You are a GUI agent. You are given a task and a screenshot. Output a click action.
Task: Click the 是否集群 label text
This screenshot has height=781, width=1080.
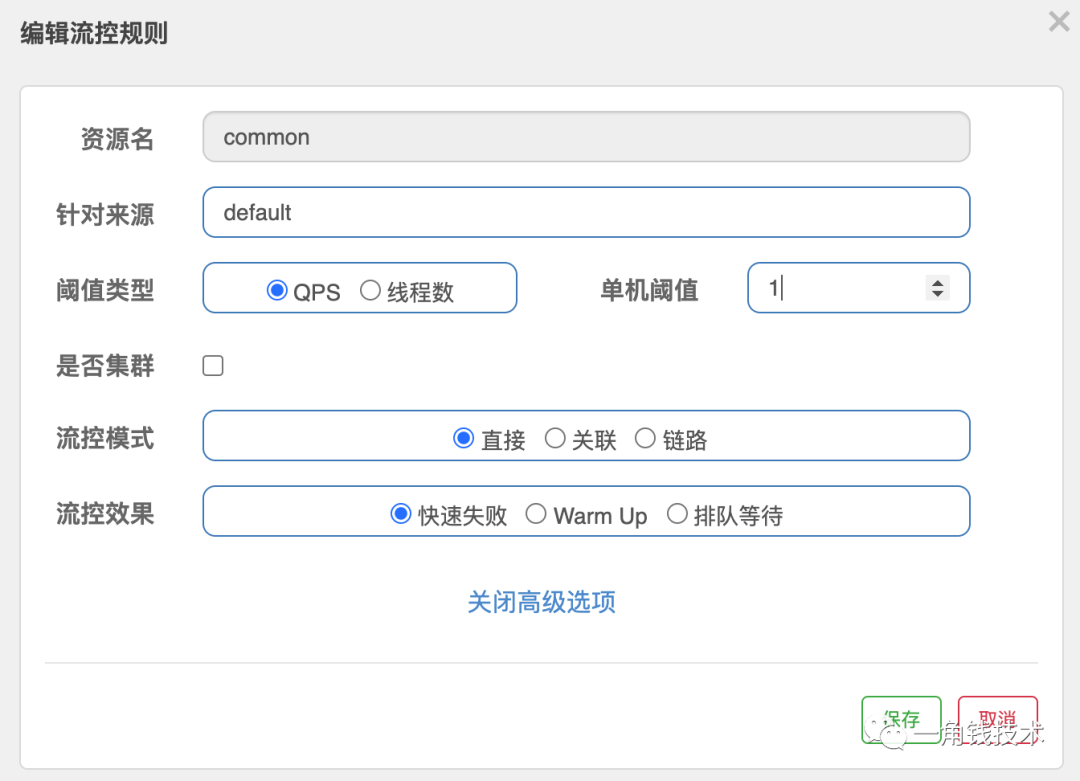tap(105, 366)
